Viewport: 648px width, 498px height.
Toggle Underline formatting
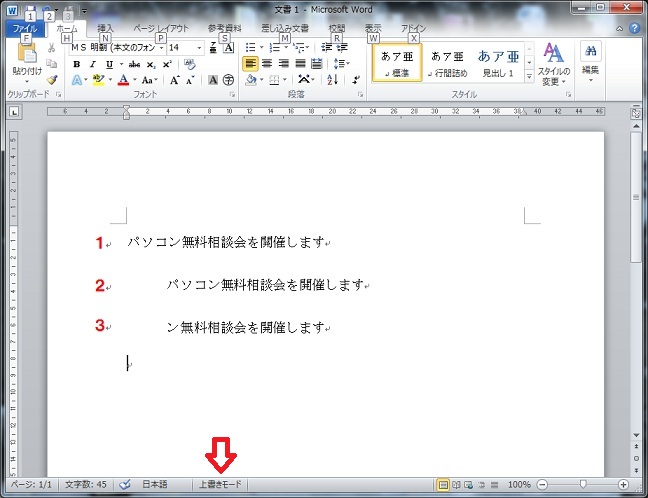109,64
